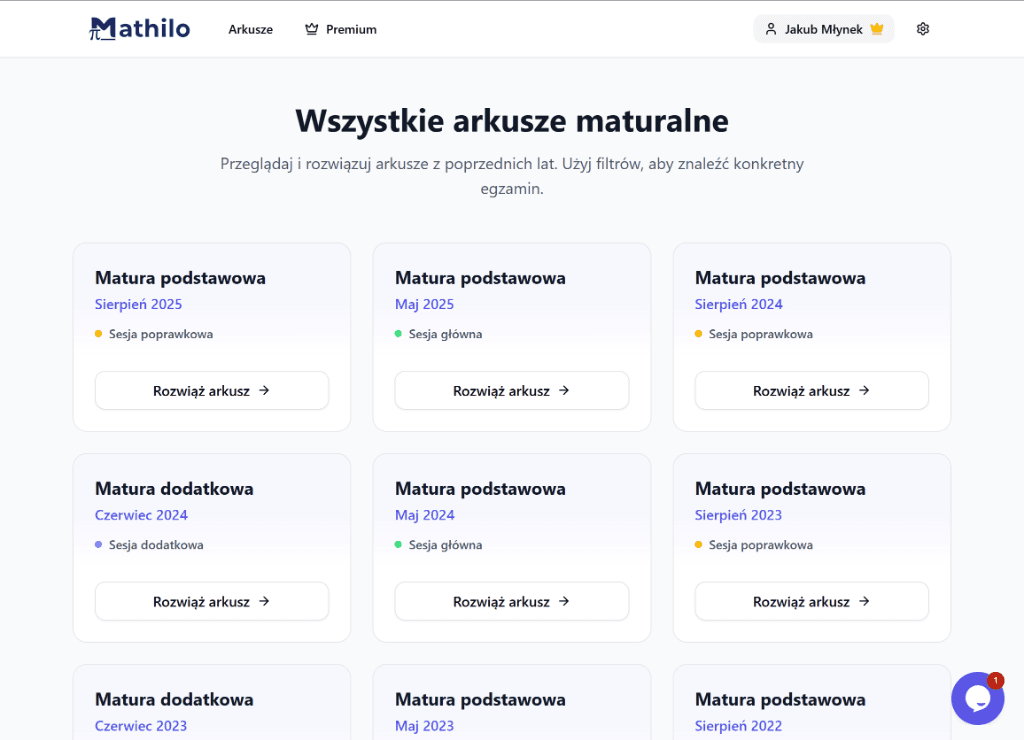Click the yellow dot next to Sesja poprawkowa for Sierpień 2025
1024x740 pixels.
click(x=99, y=334)
